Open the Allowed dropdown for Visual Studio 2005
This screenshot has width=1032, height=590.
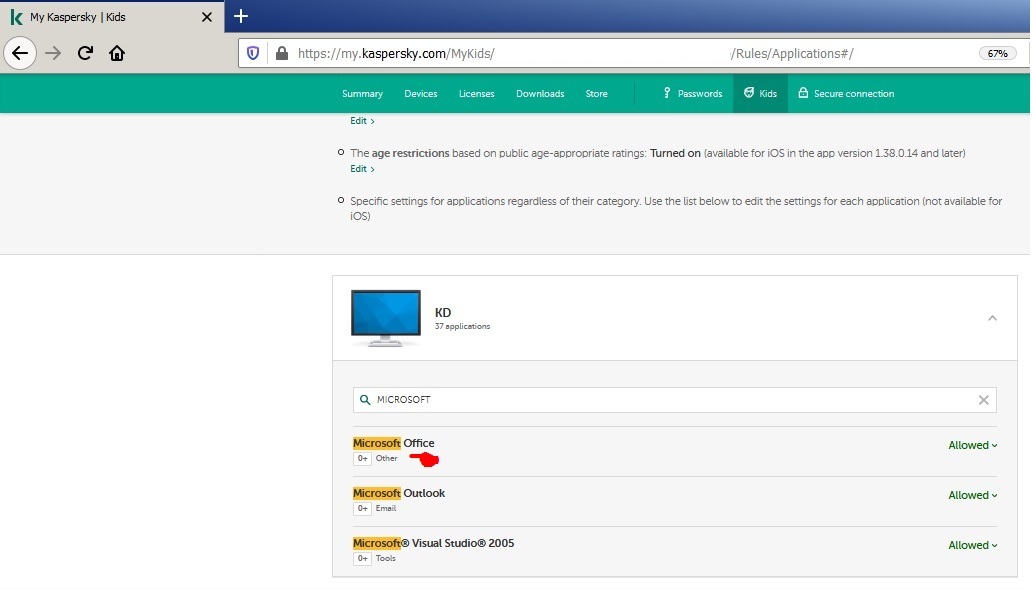(973, 545)
